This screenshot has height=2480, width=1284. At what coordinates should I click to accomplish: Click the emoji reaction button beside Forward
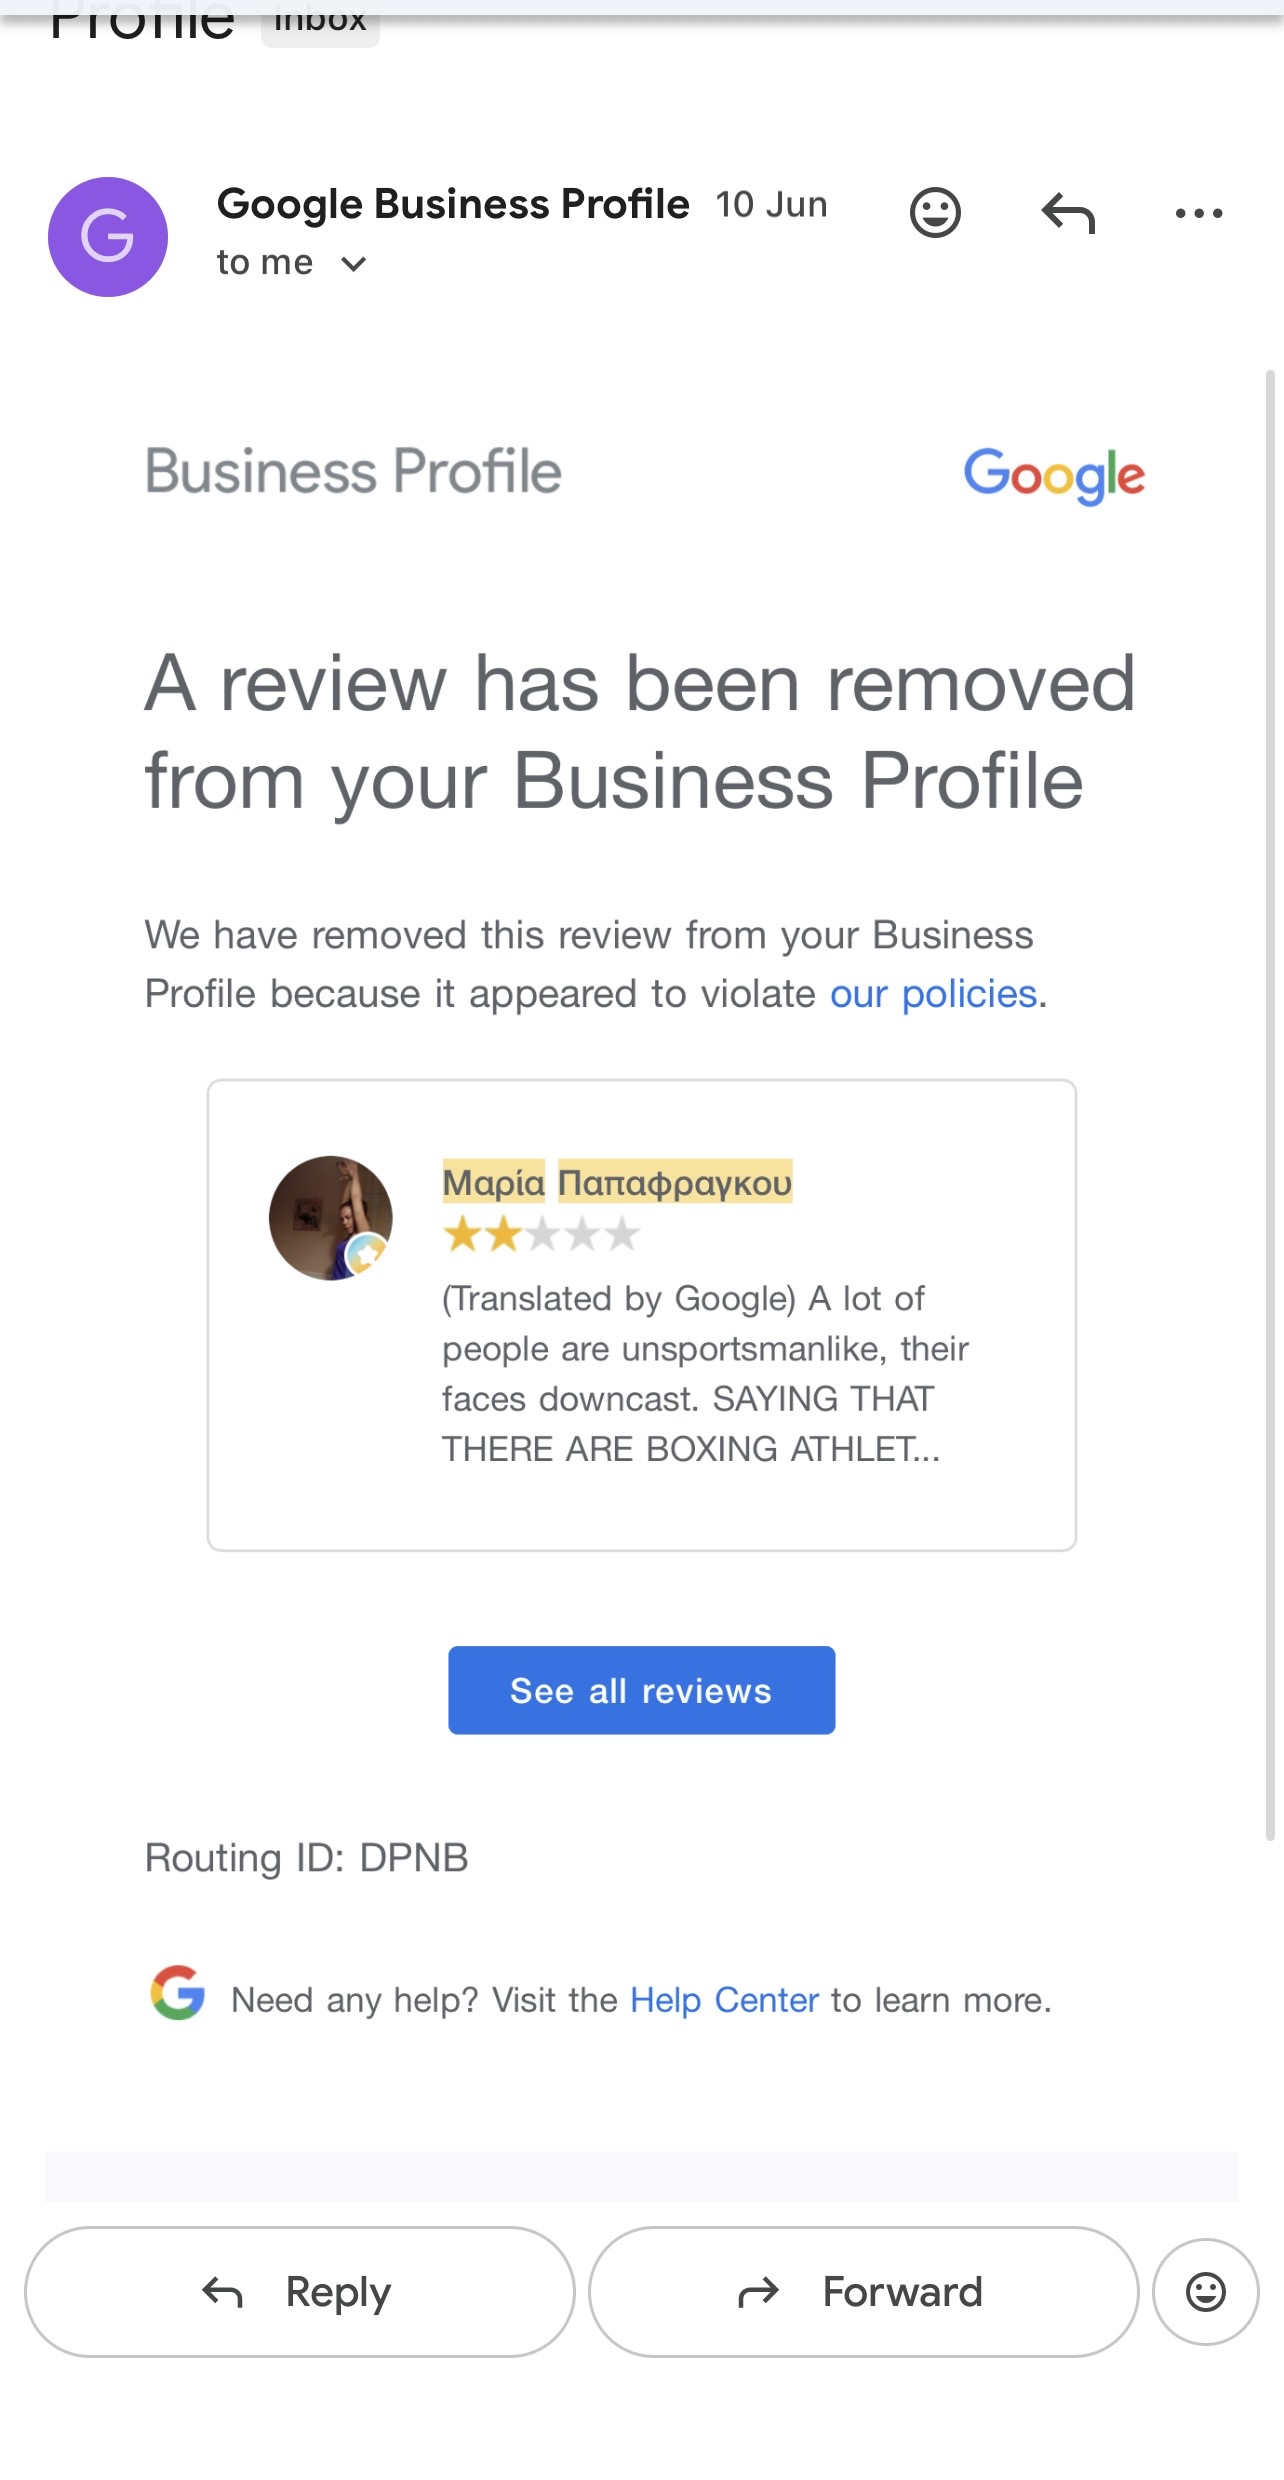tap(1205, 2291)
